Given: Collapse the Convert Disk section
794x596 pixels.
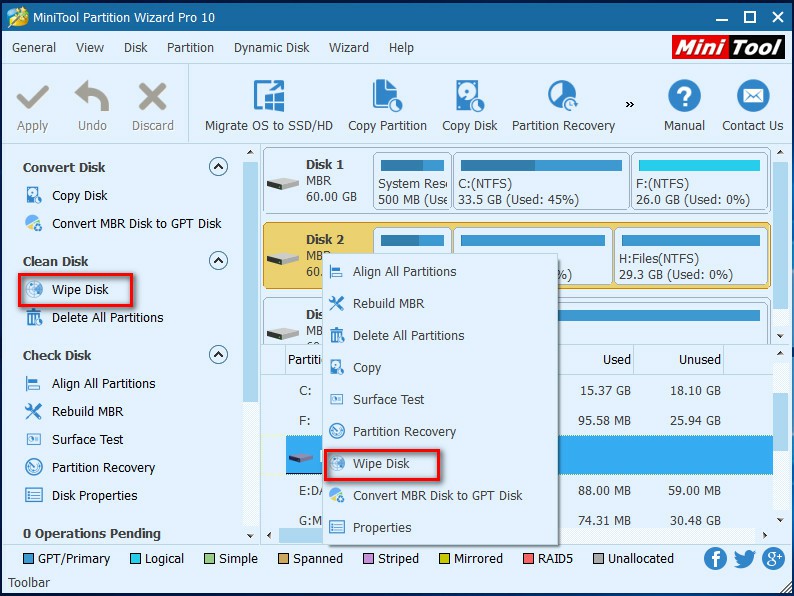Looking at the screenshot, I should 218,167.
